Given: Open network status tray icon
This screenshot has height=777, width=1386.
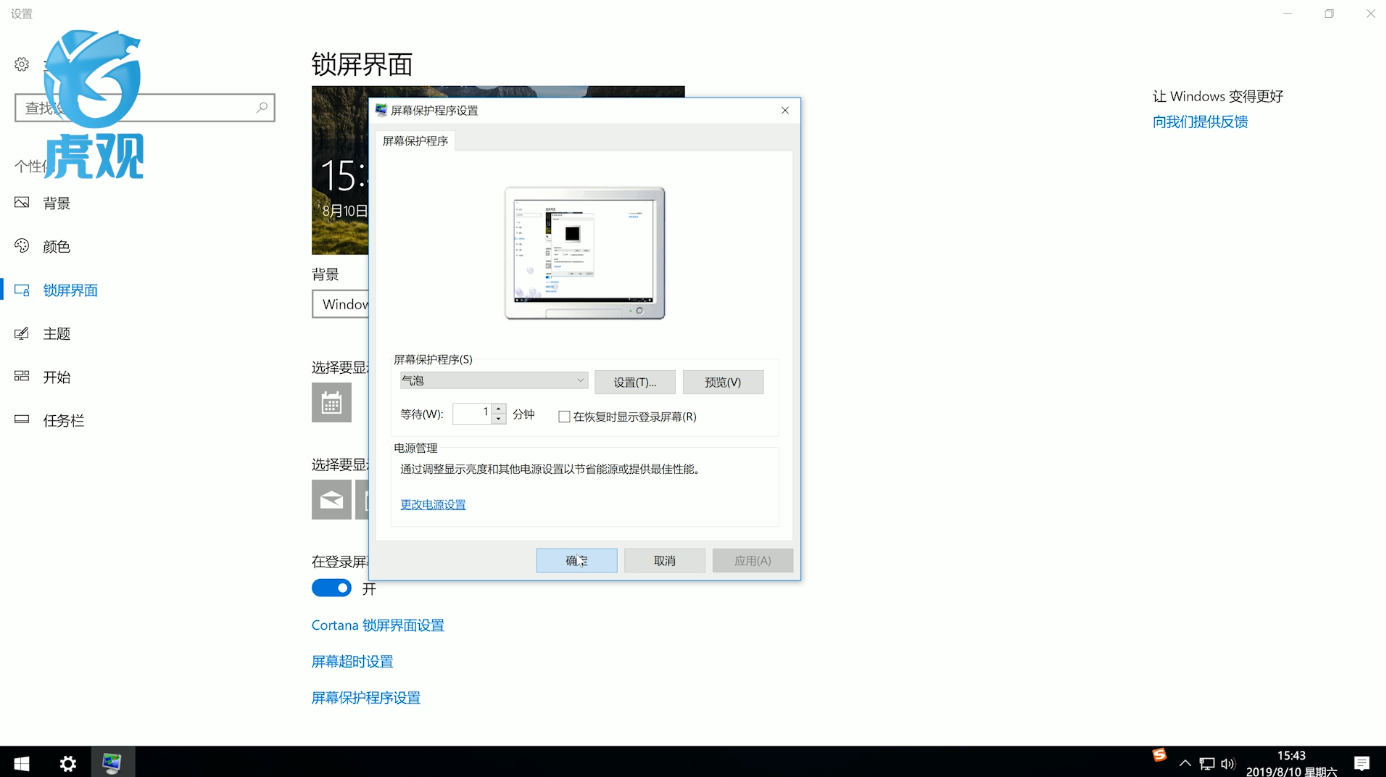Looking at the screenshot, I should pyautogui.click(x=1207, y=764).
